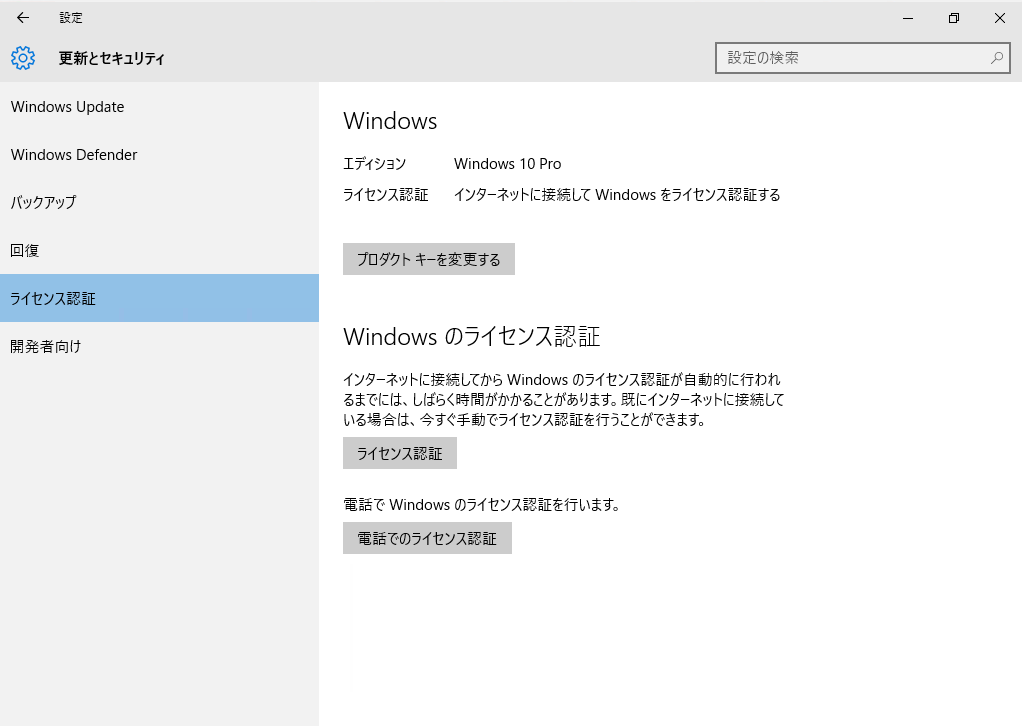Click the 設定 window title text
The image size is (1022, 726).
pos(71,18)
